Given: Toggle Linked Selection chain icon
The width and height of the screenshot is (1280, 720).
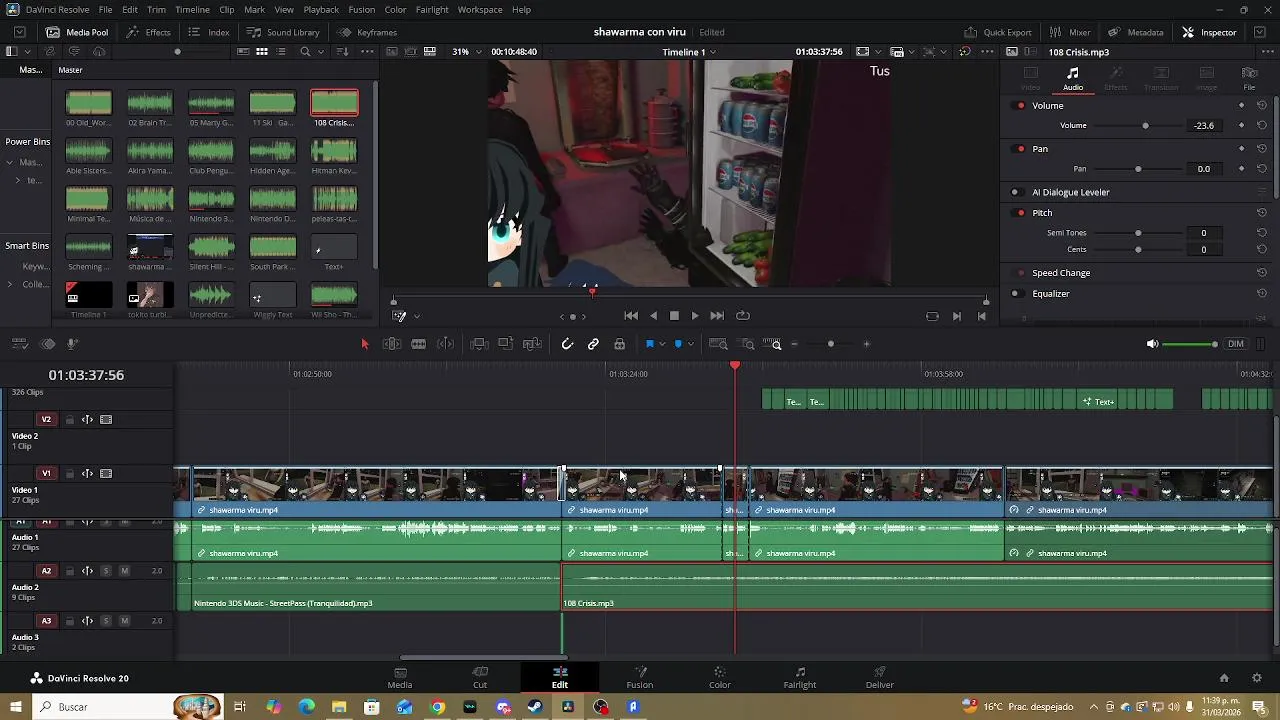Looking at the screenshot, I should pyautogui.click(x=593, y=344).
